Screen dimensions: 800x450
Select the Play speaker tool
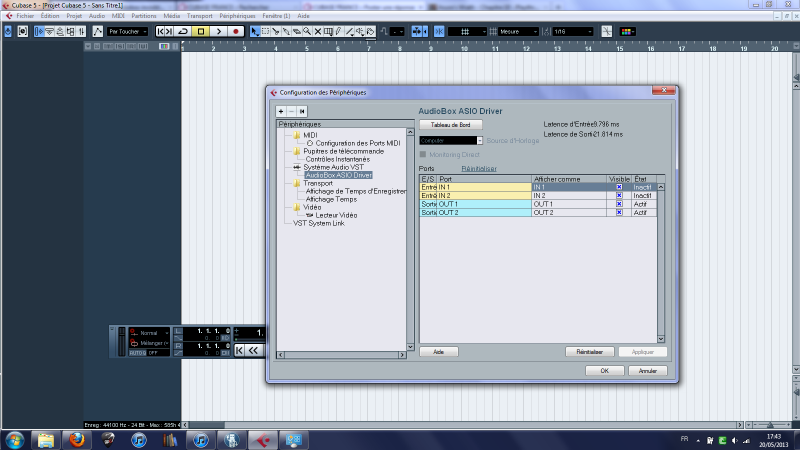tap(360, 32)
